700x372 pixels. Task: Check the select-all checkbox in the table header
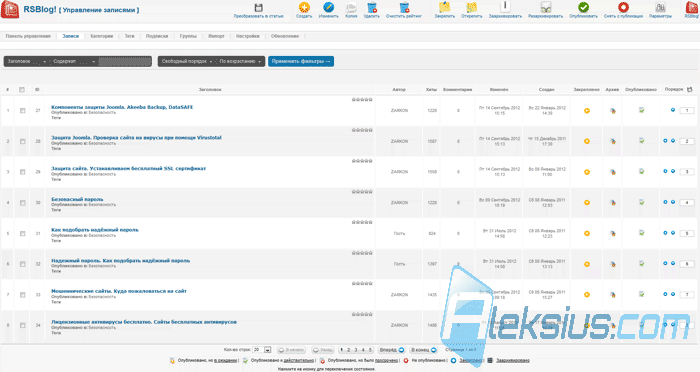pos(22,90)
